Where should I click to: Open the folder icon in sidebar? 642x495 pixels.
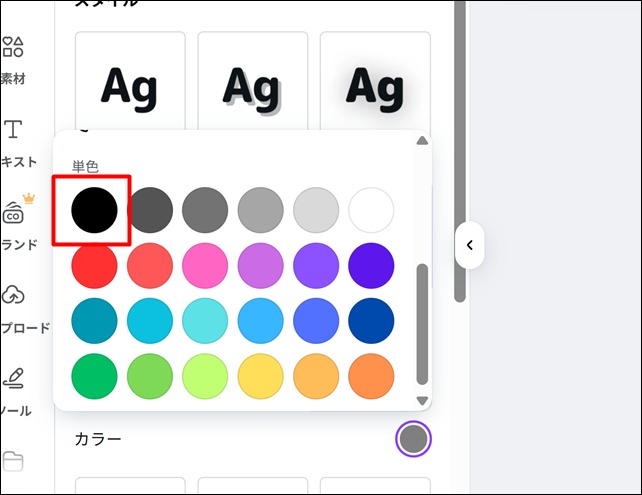point(13,461)
